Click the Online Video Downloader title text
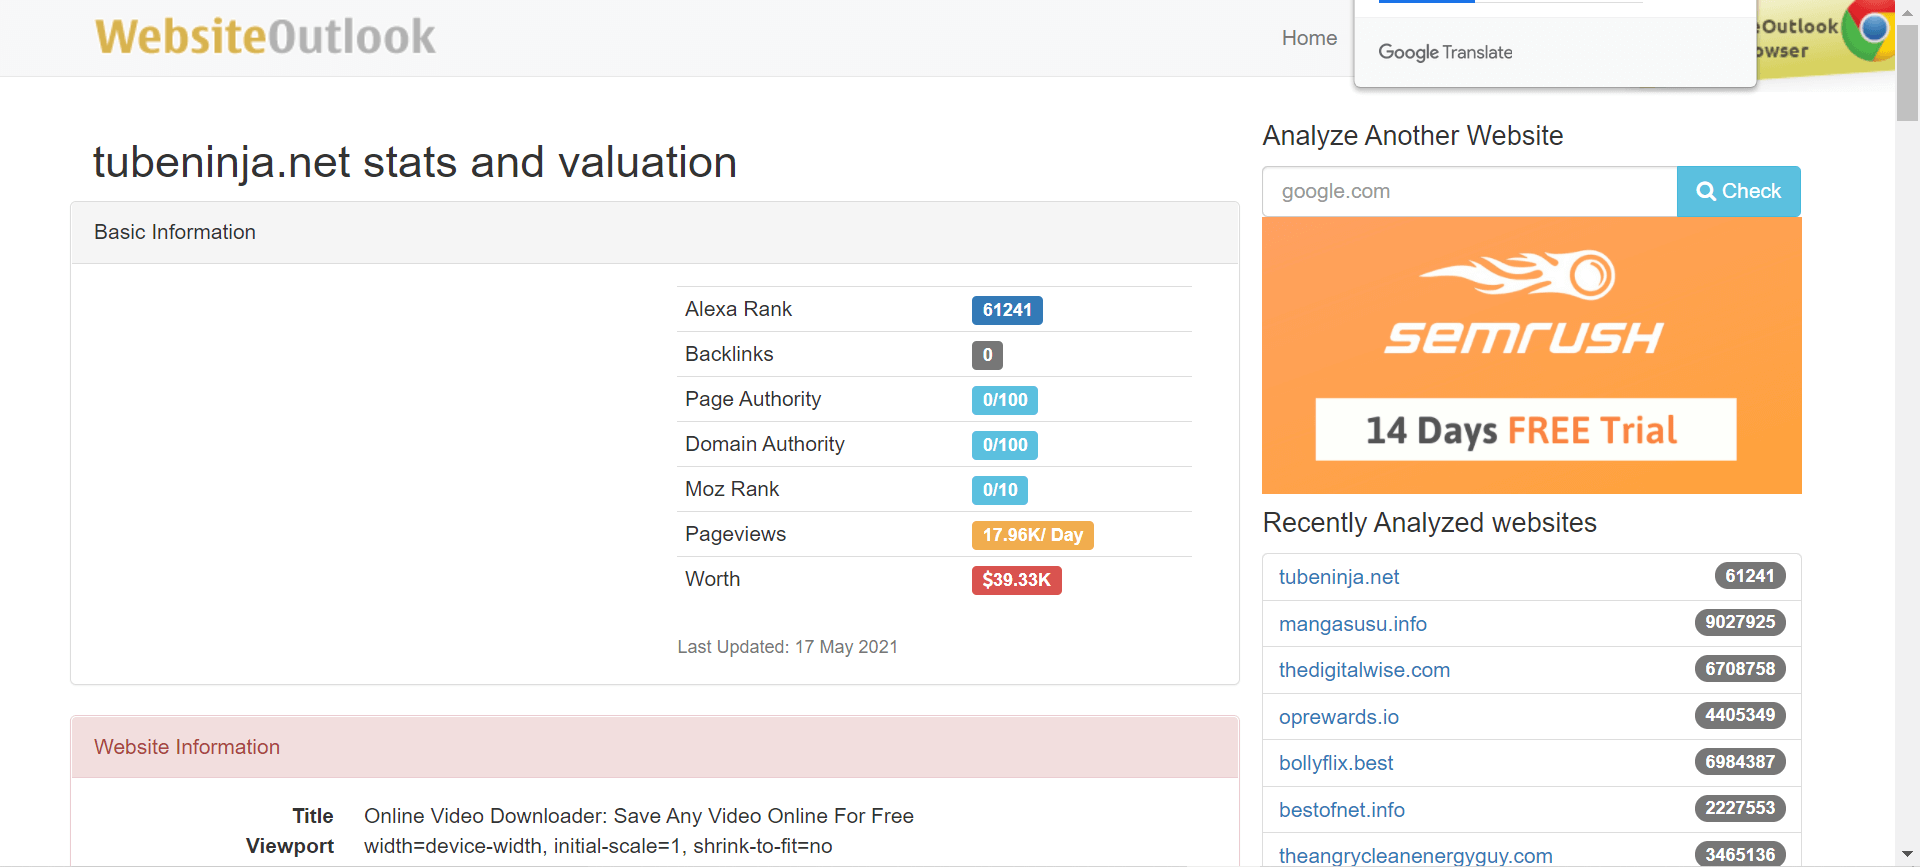Viewport: 1920px width, 867px height. (x=639, y=816)
